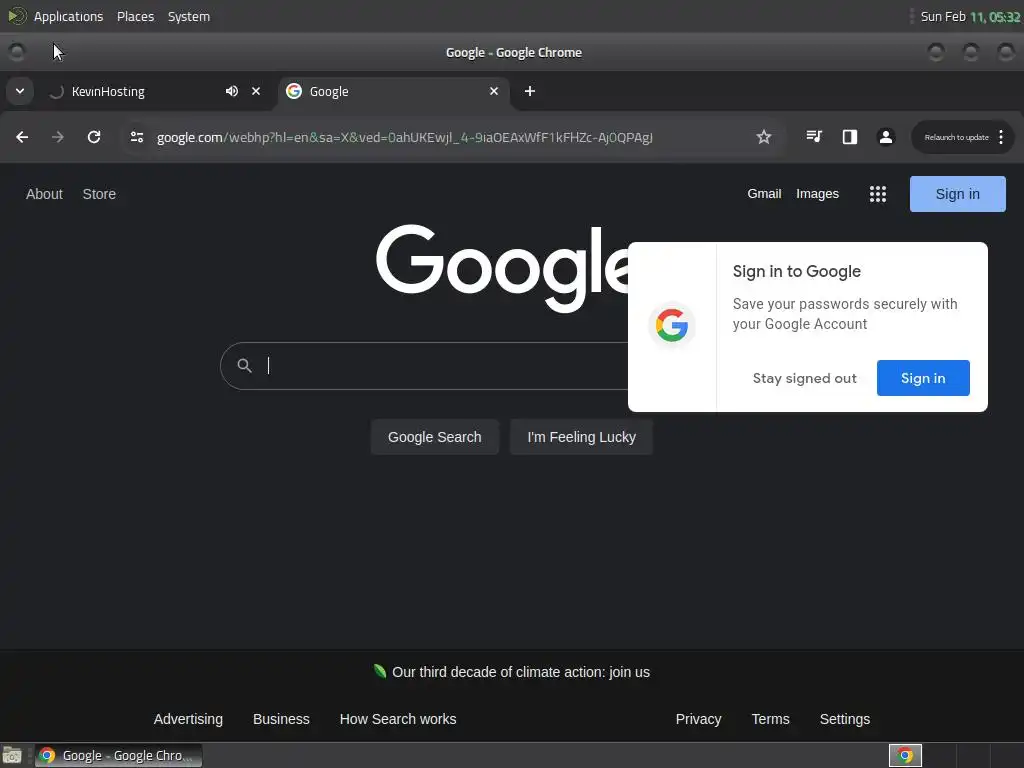
Task: Open How Search works link
Action: pyautogui.click(x=398, y=719)
